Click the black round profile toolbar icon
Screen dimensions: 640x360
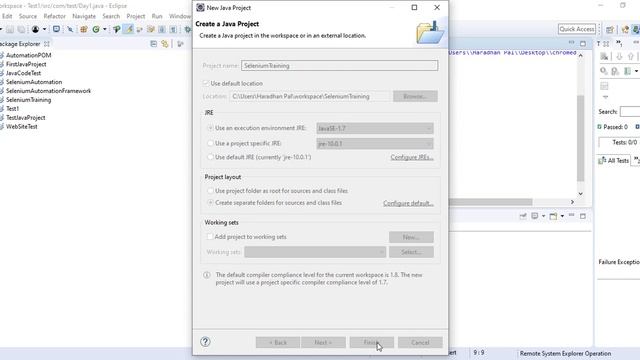click(36, 29)
